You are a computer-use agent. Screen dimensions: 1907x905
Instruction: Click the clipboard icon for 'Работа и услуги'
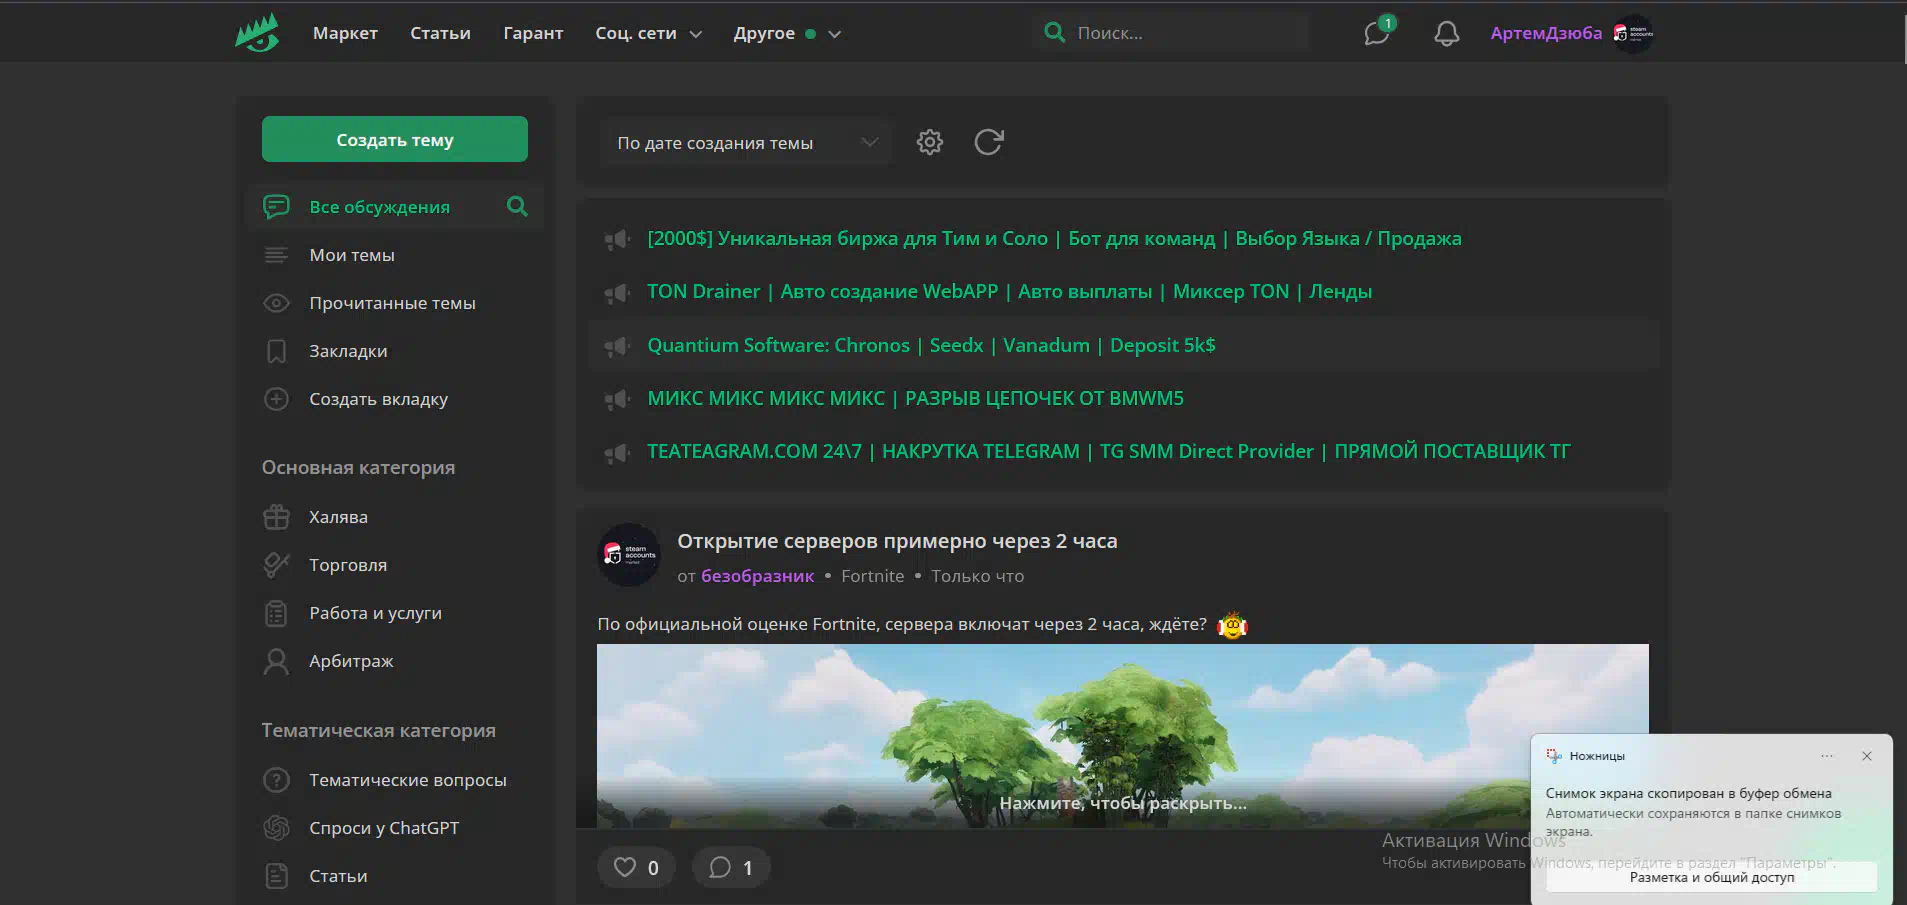(276, 613)
